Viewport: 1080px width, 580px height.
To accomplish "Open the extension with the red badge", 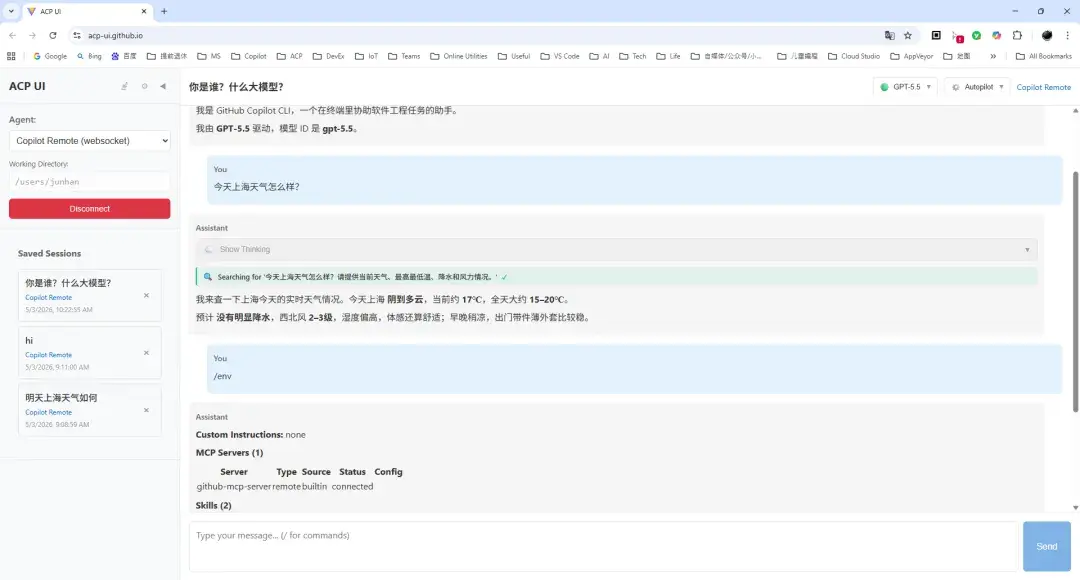I will coord(957,36).
